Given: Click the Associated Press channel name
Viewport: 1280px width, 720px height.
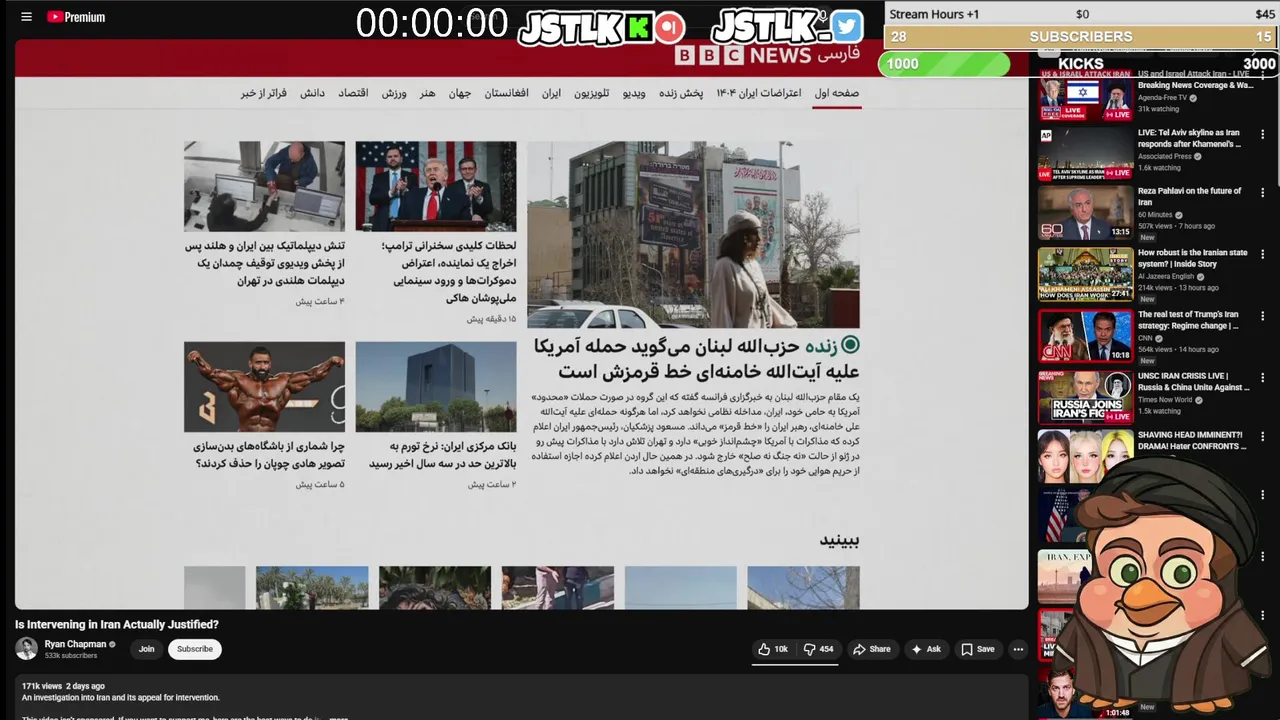Looking at the screenshot, I should click(1165, 156).
